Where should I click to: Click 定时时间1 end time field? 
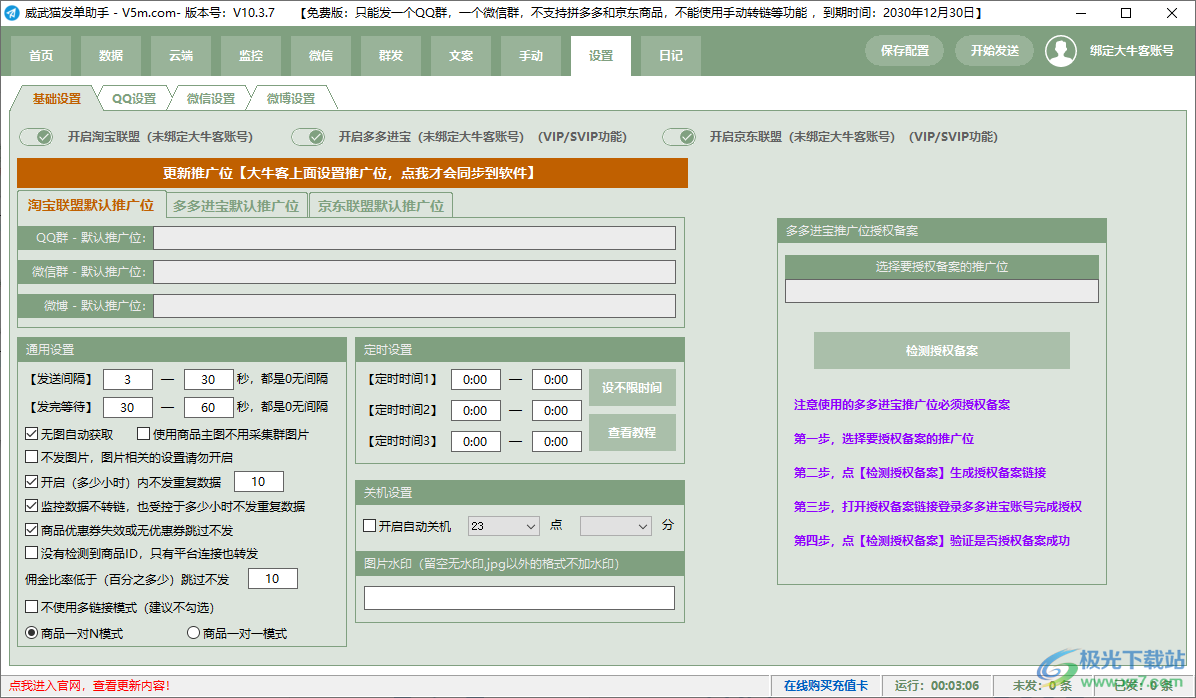(556, 379)
